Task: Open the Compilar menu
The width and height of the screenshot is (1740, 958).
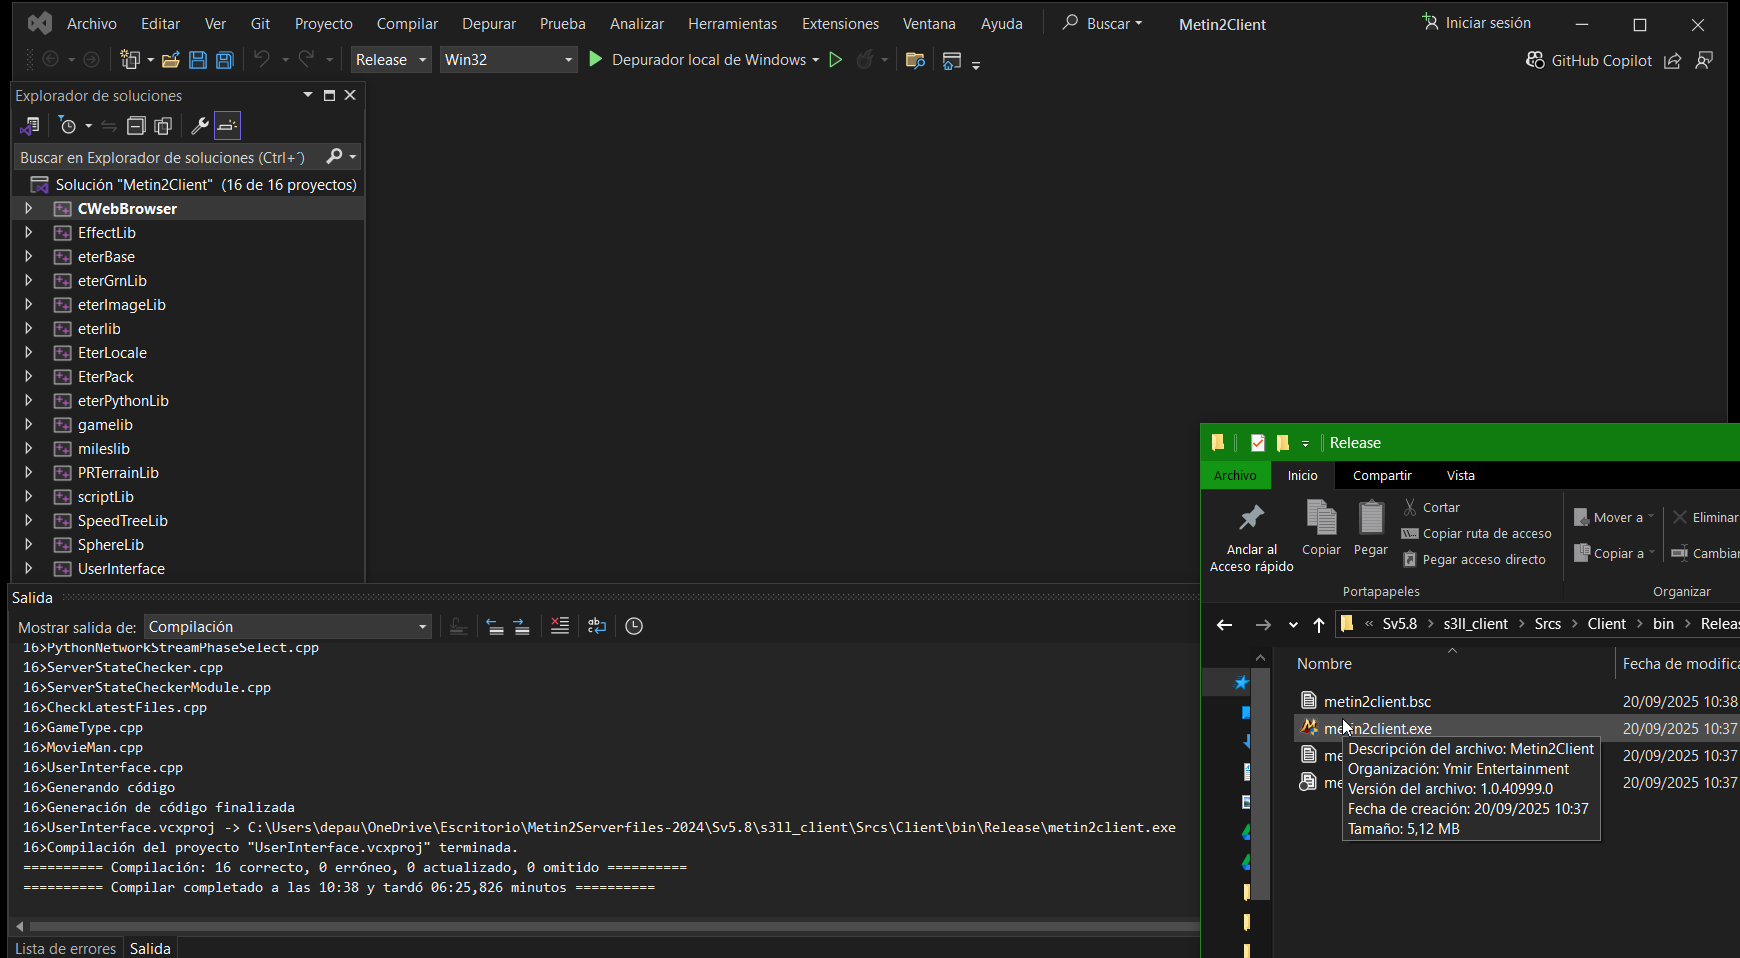Action: coord(407,23)
